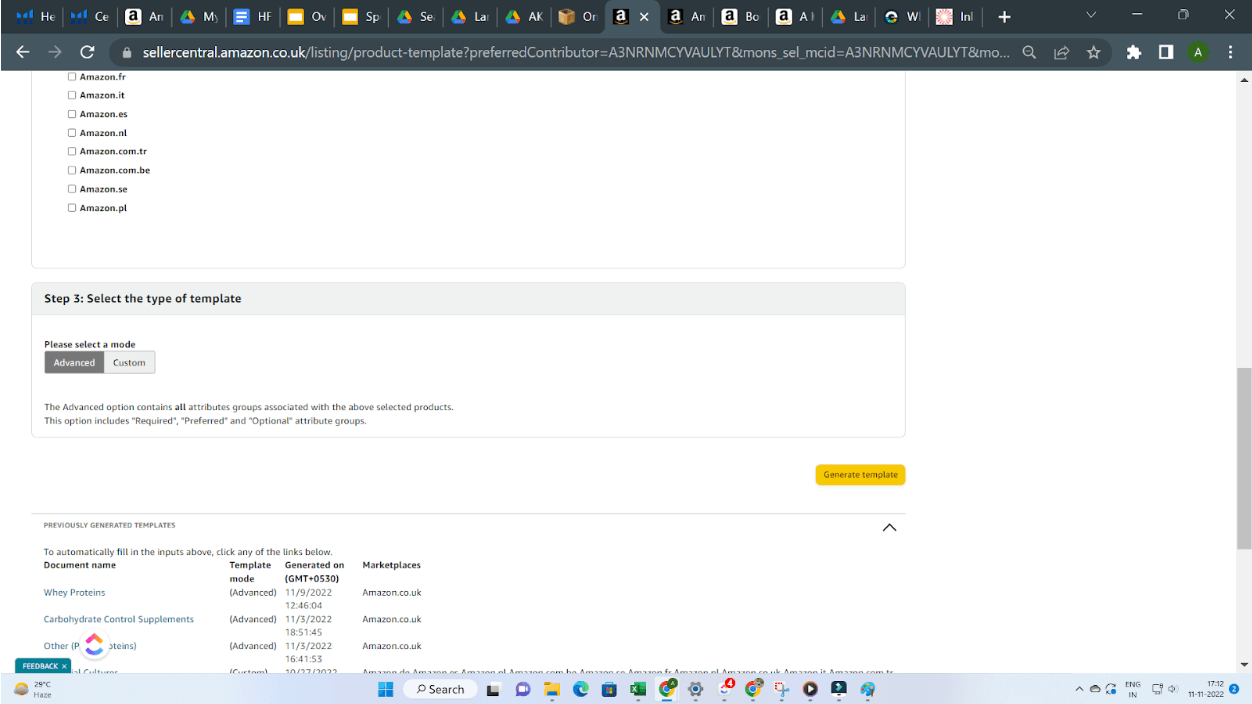Tick the Amazon.com.tr marketplace checkbox
Image resolution: width=1252 pixels, height=704 pixels.
(x=72, y=151)
